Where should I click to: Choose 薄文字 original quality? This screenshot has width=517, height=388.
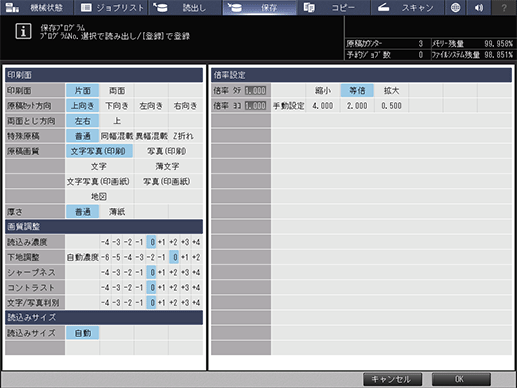[168, 166]
